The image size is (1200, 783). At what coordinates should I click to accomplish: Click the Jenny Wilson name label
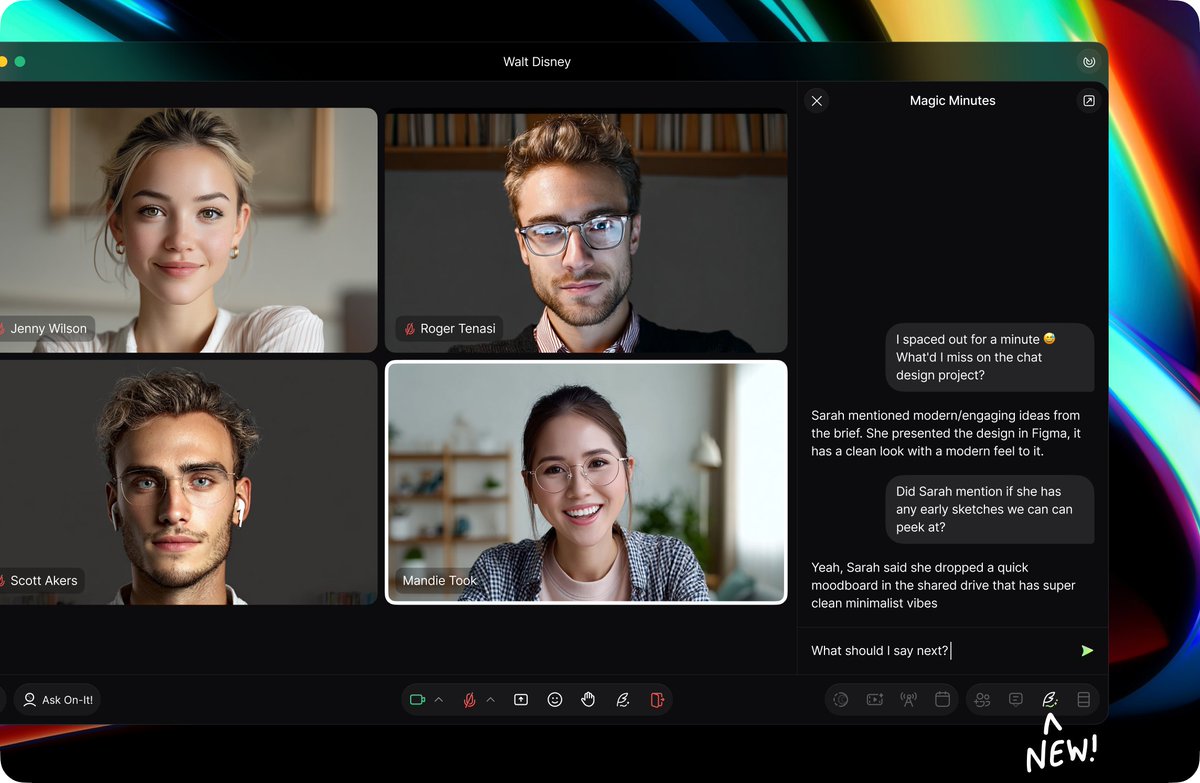[48, 328]
